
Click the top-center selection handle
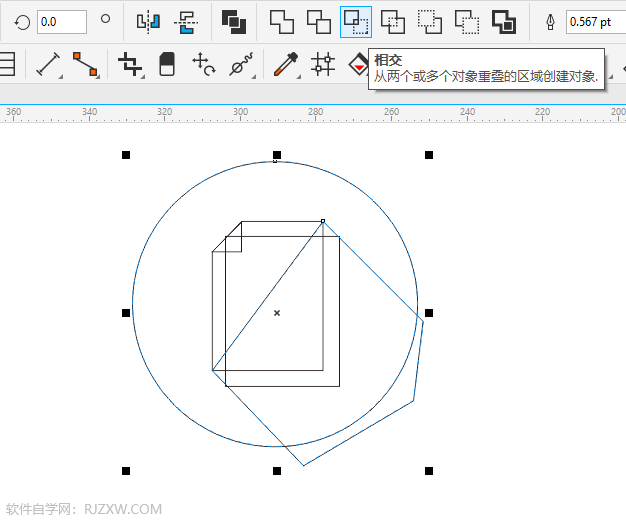[277, 155]
